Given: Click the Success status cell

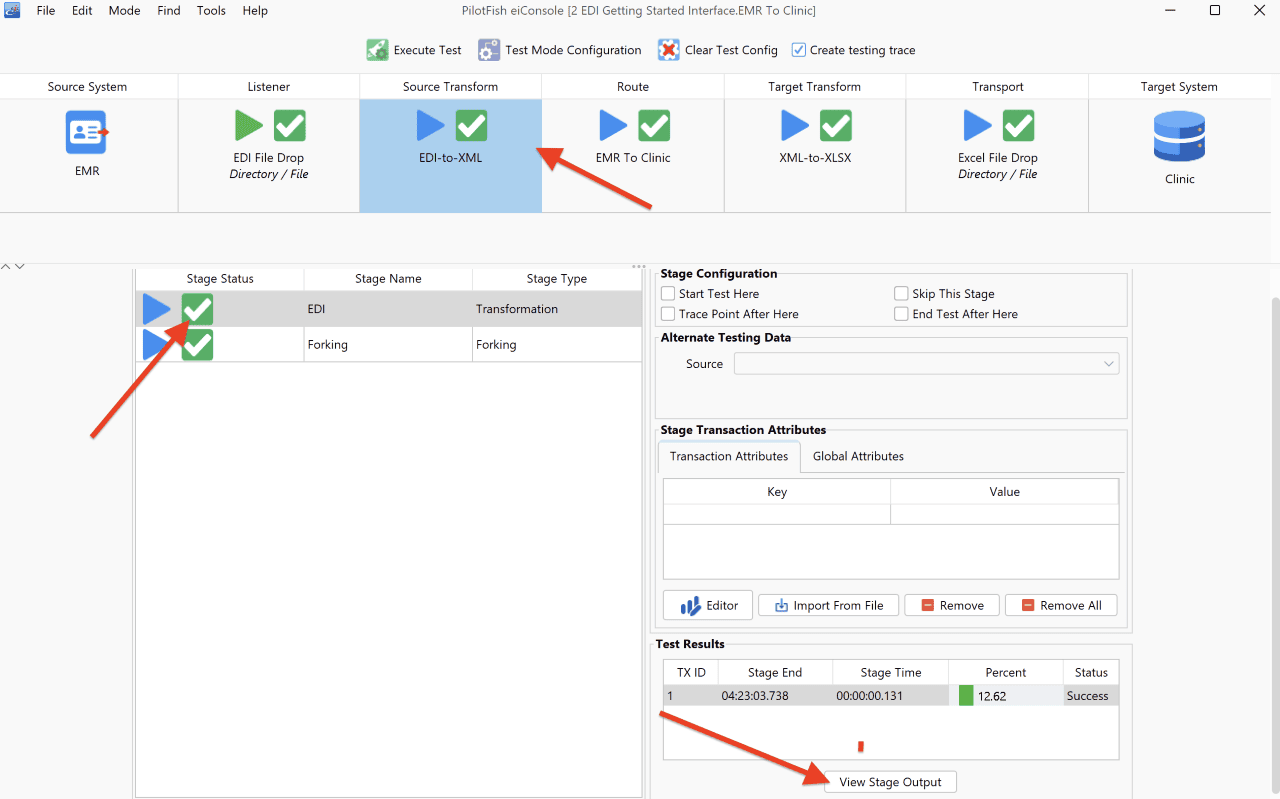Looking at the screenshot, I should point(1091,696).
